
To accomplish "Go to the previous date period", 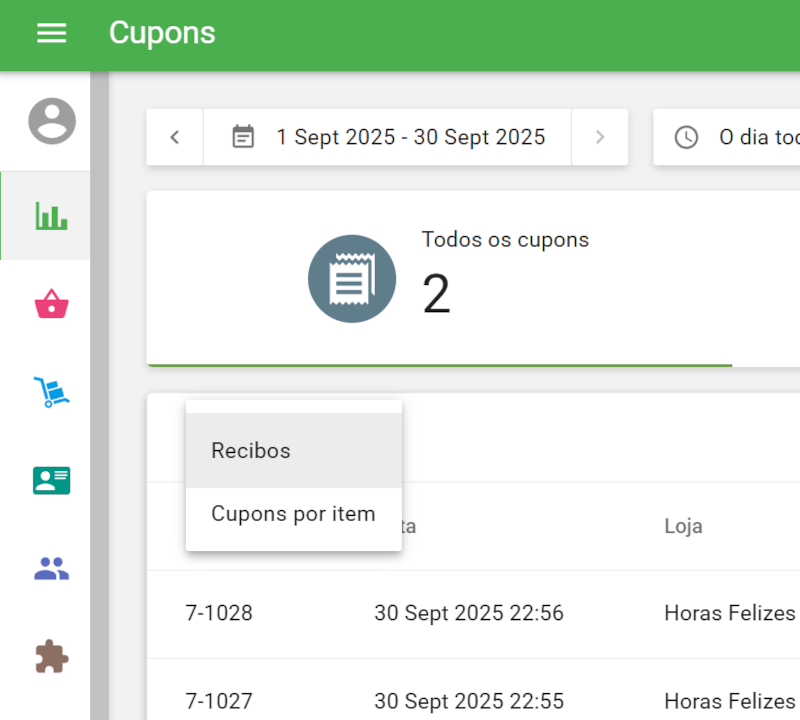I will click(x=175, y=137).
